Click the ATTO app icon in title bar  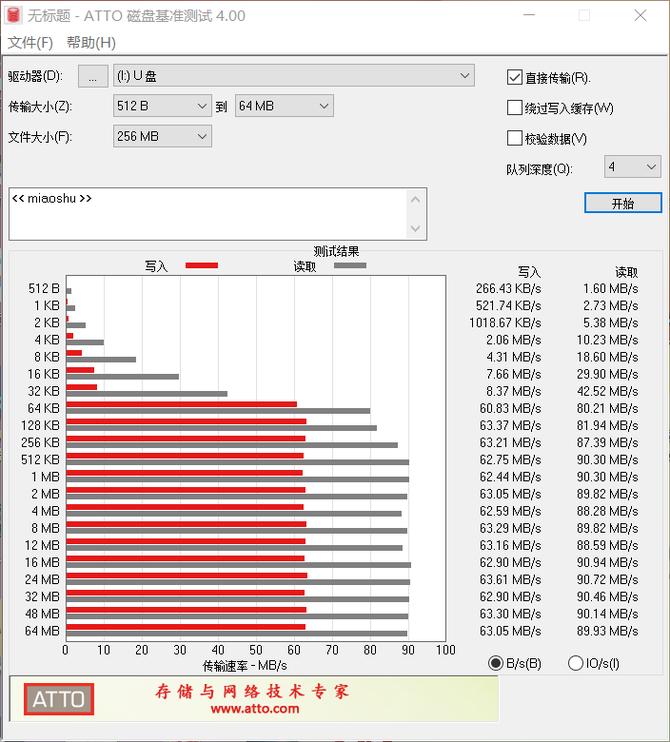(14, 16)
